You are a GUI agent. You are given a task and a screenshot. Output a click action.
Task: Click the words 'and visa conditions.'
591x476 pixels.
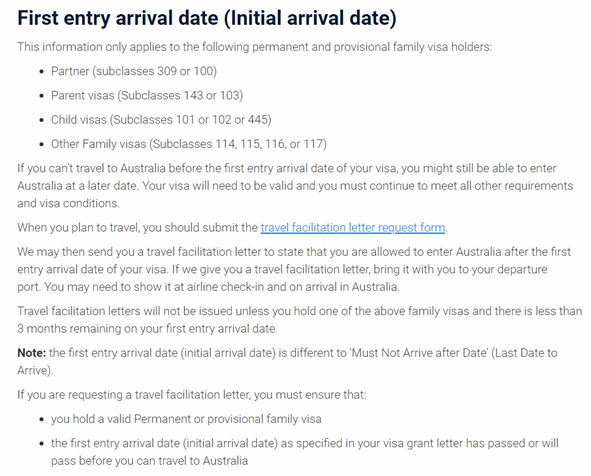click(x=68, y=204)
